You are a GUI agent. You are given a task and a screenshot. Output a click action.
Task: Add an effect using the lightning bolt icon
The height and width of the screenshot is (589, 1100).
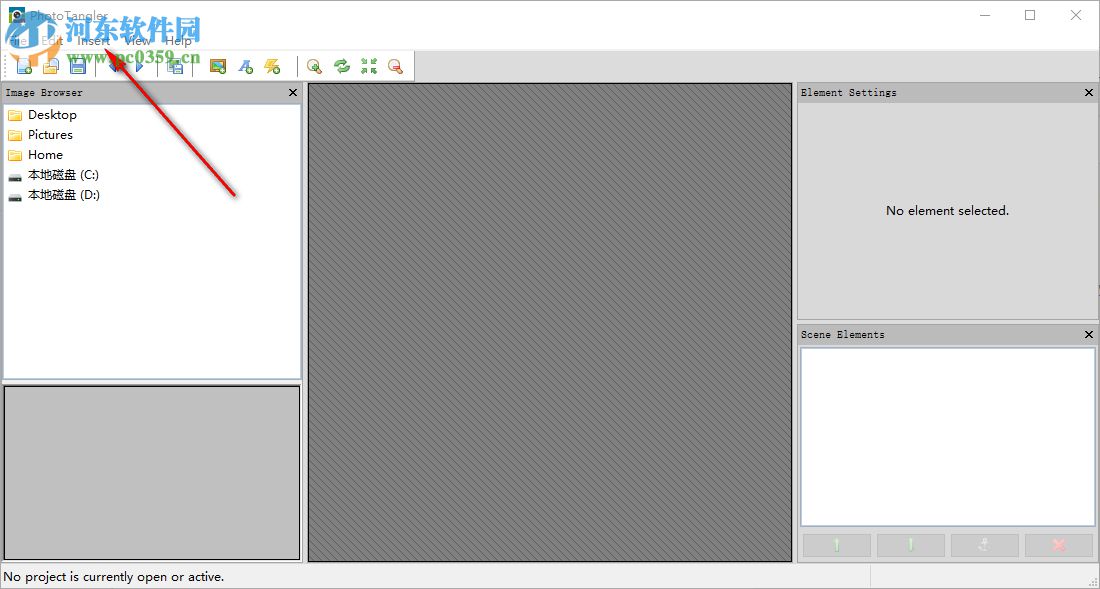(x=272, y=65)
